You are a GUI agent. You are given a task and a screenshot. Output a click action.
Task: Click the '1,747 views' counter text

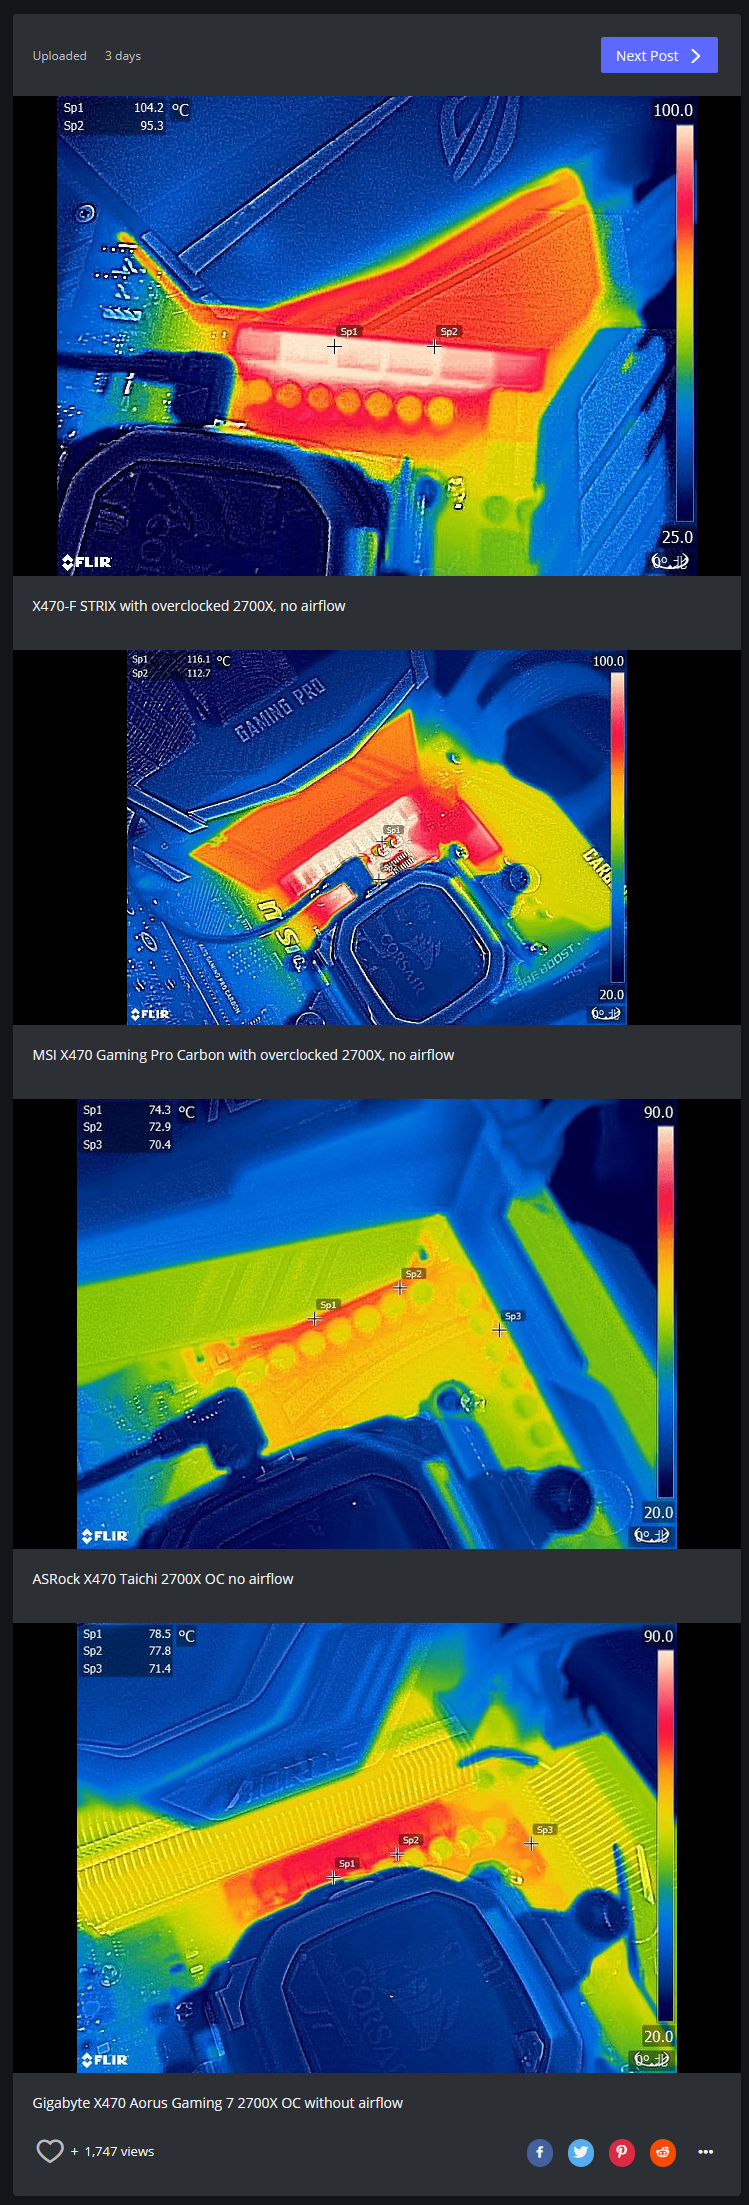[x=119, y=2151]
